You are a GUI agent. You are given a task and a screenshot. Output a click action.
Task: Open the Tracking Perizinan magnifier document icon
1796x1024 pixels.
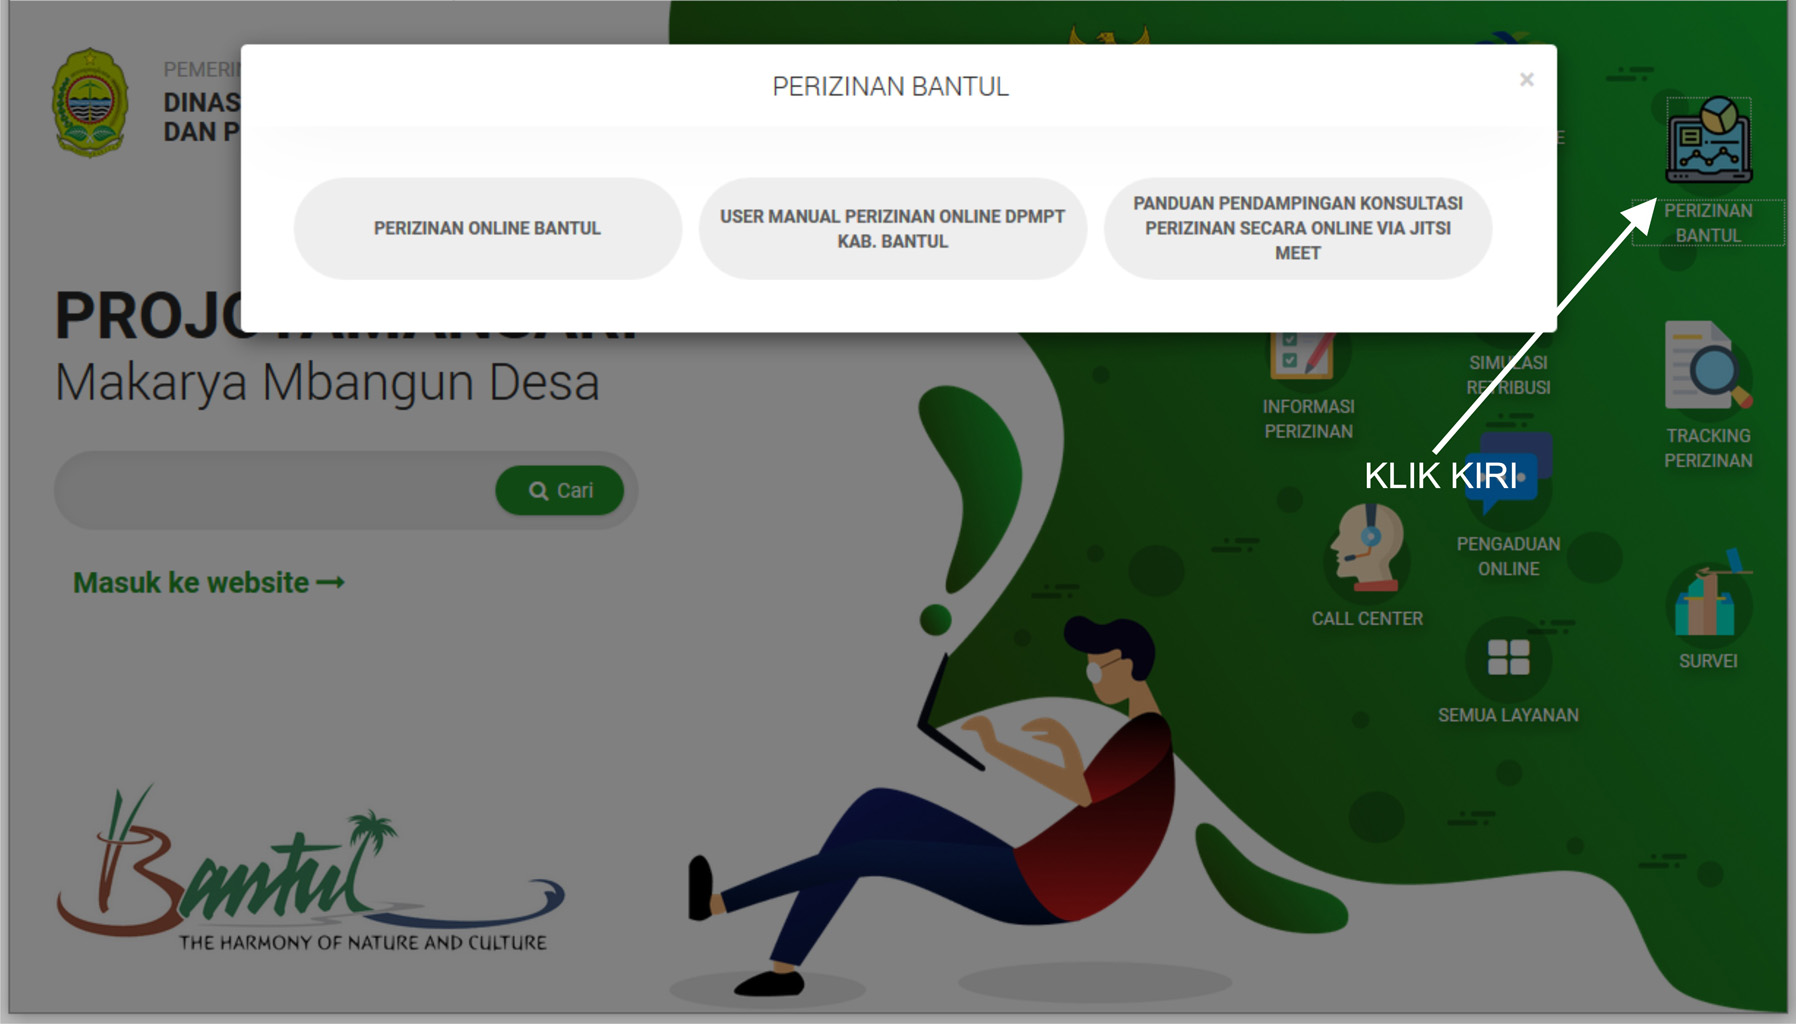click(x=1707, y=366)
